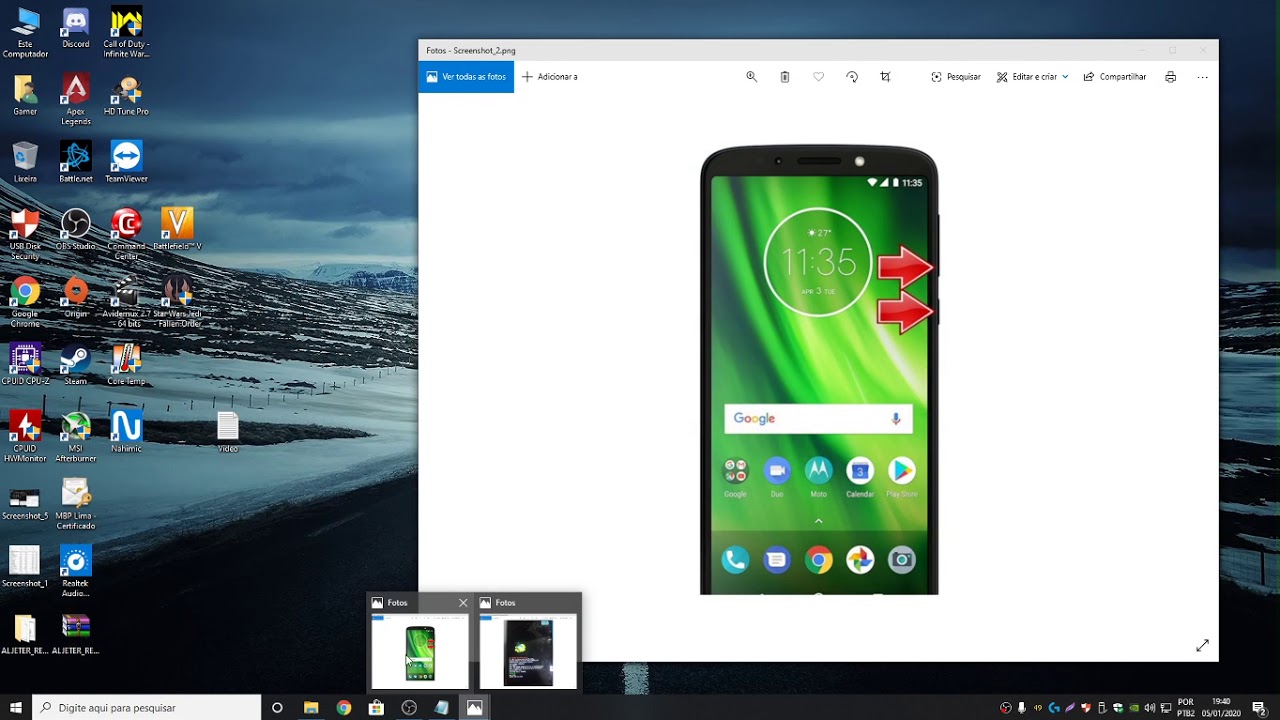Screen dimensions: 1280x720
Task: Select the Call of Duty Infinite Warfare shortcut
Action: click(x=126, y=33)
